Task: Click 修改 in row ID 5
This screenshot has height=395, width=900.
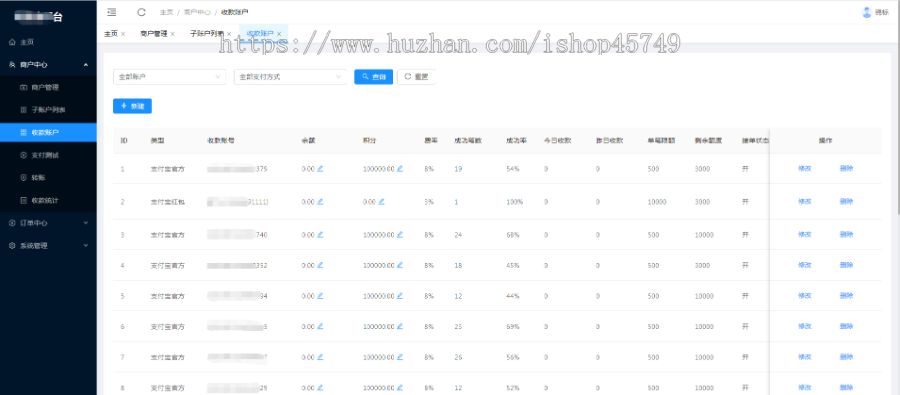Action: point(805,296)
